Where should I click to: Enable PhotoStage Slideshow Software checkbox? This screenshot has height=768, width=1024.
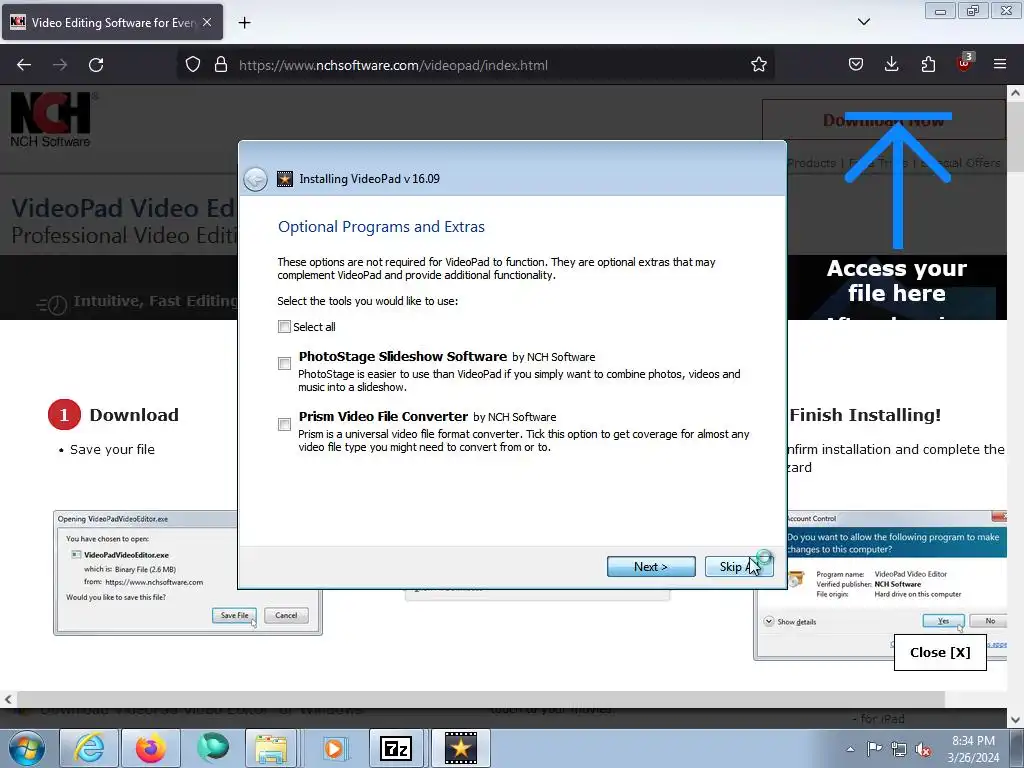coord(284,363)
